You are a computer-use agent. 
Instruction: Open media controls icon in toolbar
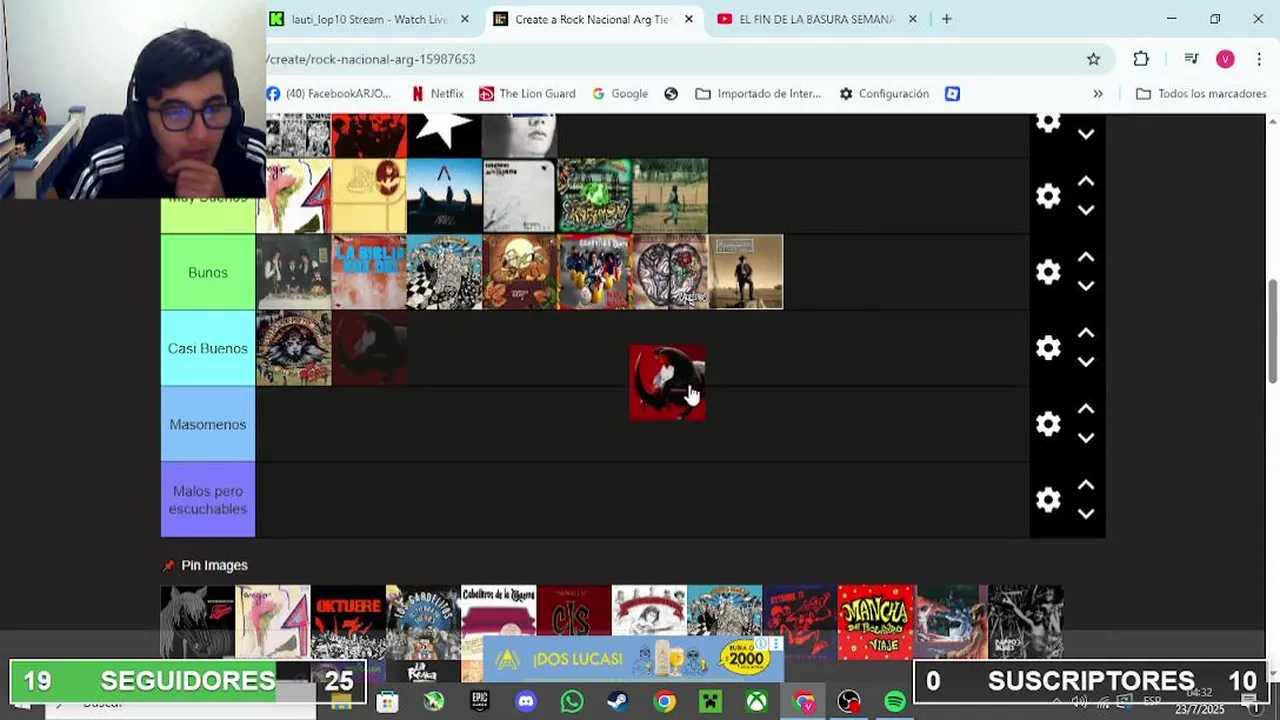pos(1191,59)
